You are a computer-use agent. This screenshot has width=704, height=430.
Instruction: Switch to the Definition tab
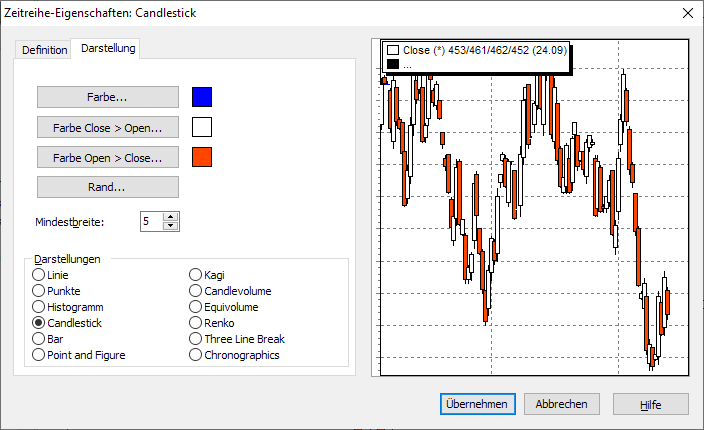coord(44,50)
